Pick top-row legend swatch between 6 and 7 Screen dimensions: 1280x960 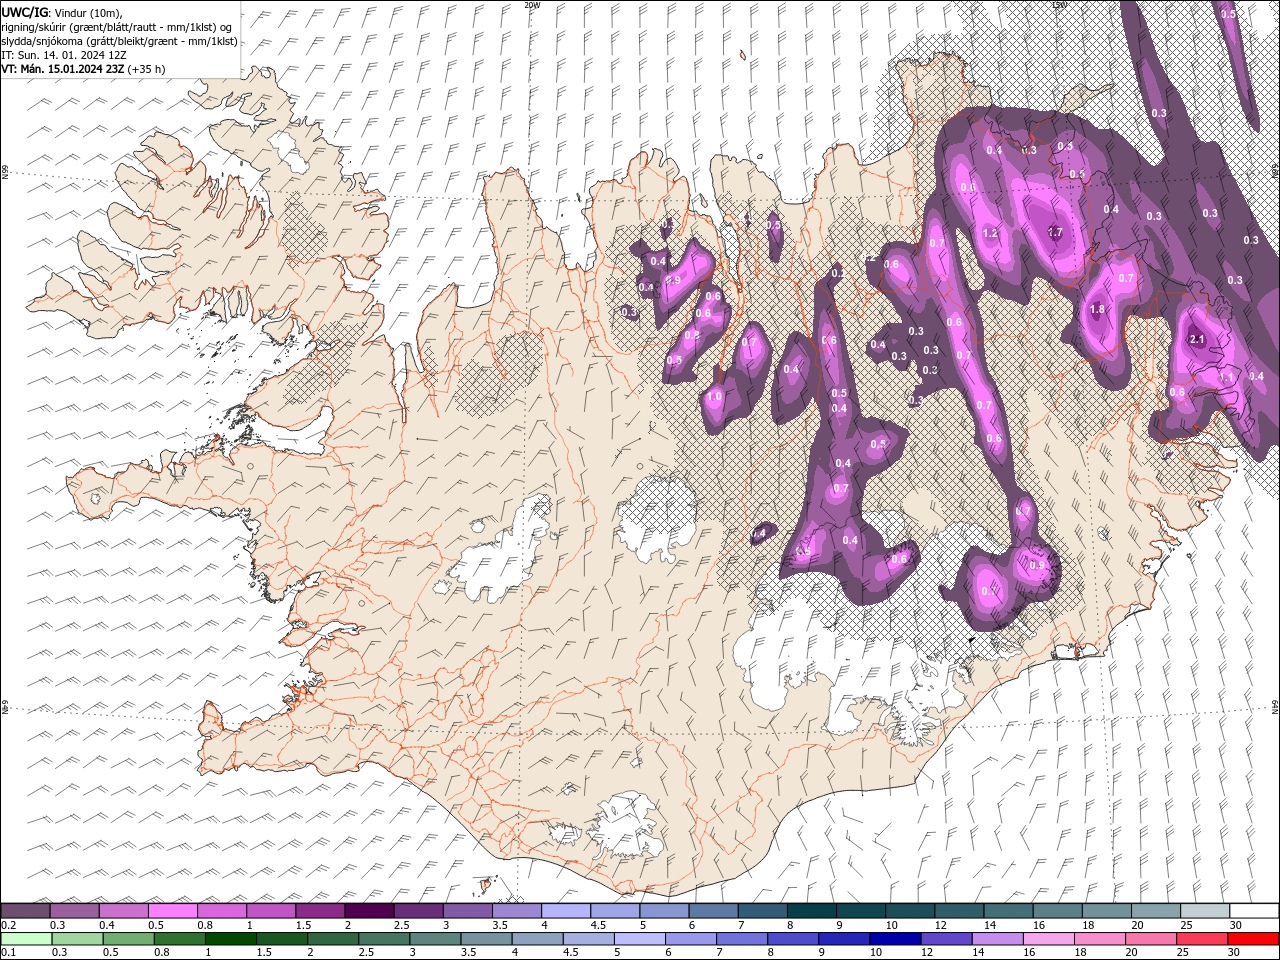pyautogui.click(x=713, y=911)
